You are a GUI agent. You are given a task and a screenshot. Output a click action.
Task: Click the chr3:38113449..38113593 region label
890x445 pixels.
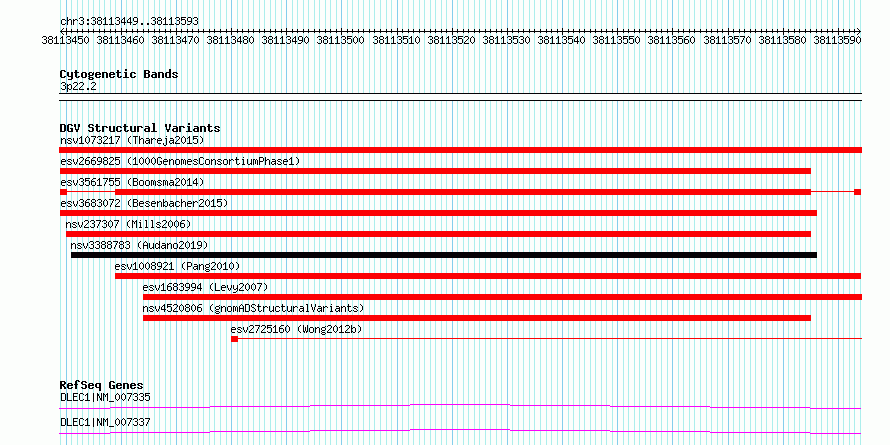(129, 21)
